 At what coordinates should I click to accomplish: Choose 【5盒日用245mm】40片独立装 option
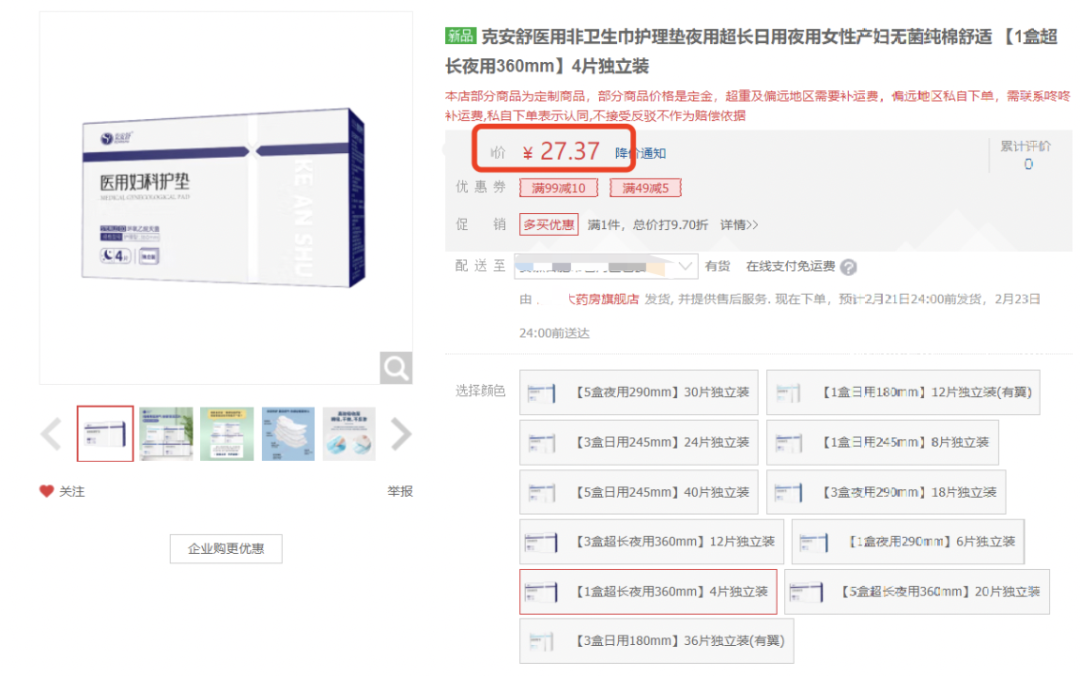[638, 492]
